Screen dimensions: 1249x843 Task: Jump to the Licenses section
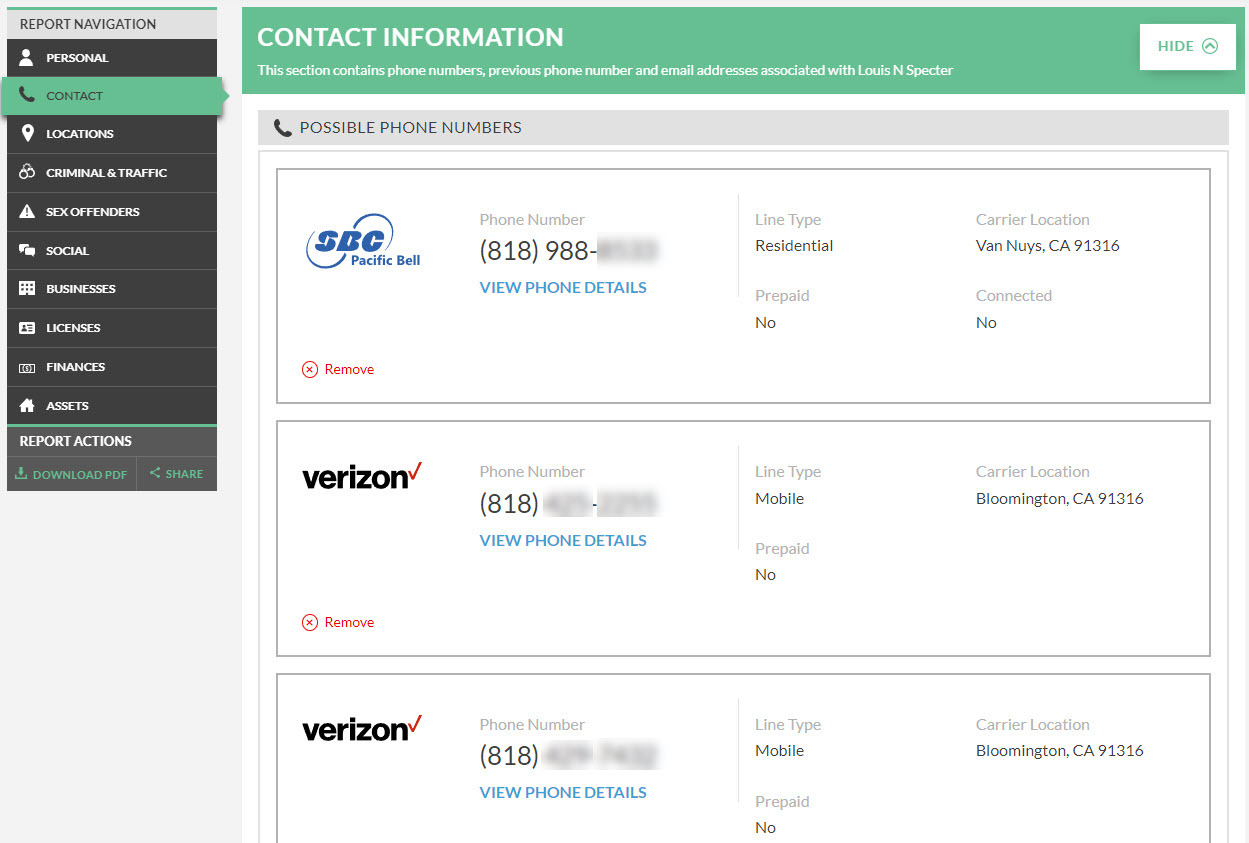pyautogui.click(x=112, y=328)
